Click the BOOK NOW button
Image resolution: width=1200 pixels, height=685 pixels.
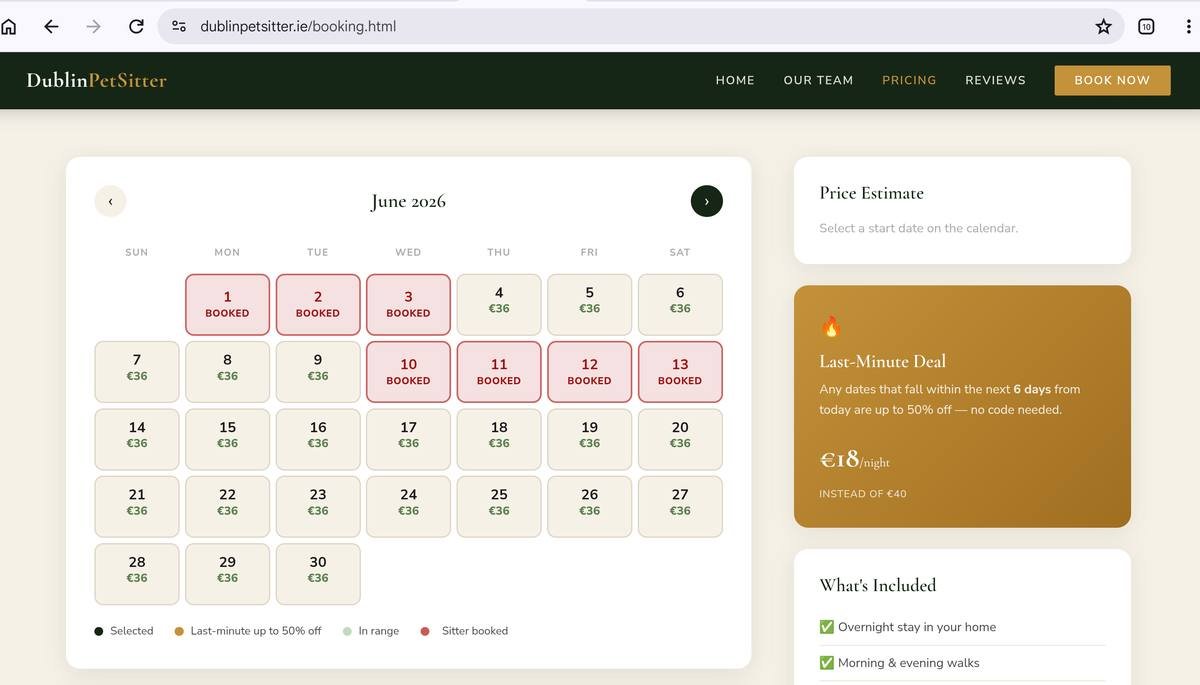(x=1112, y=80)
